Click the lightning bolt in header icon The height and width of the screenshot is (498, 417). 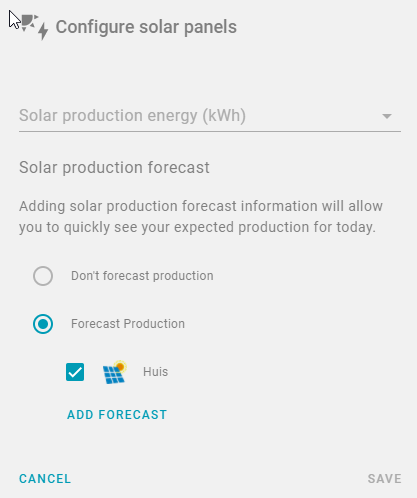point(43,31)
